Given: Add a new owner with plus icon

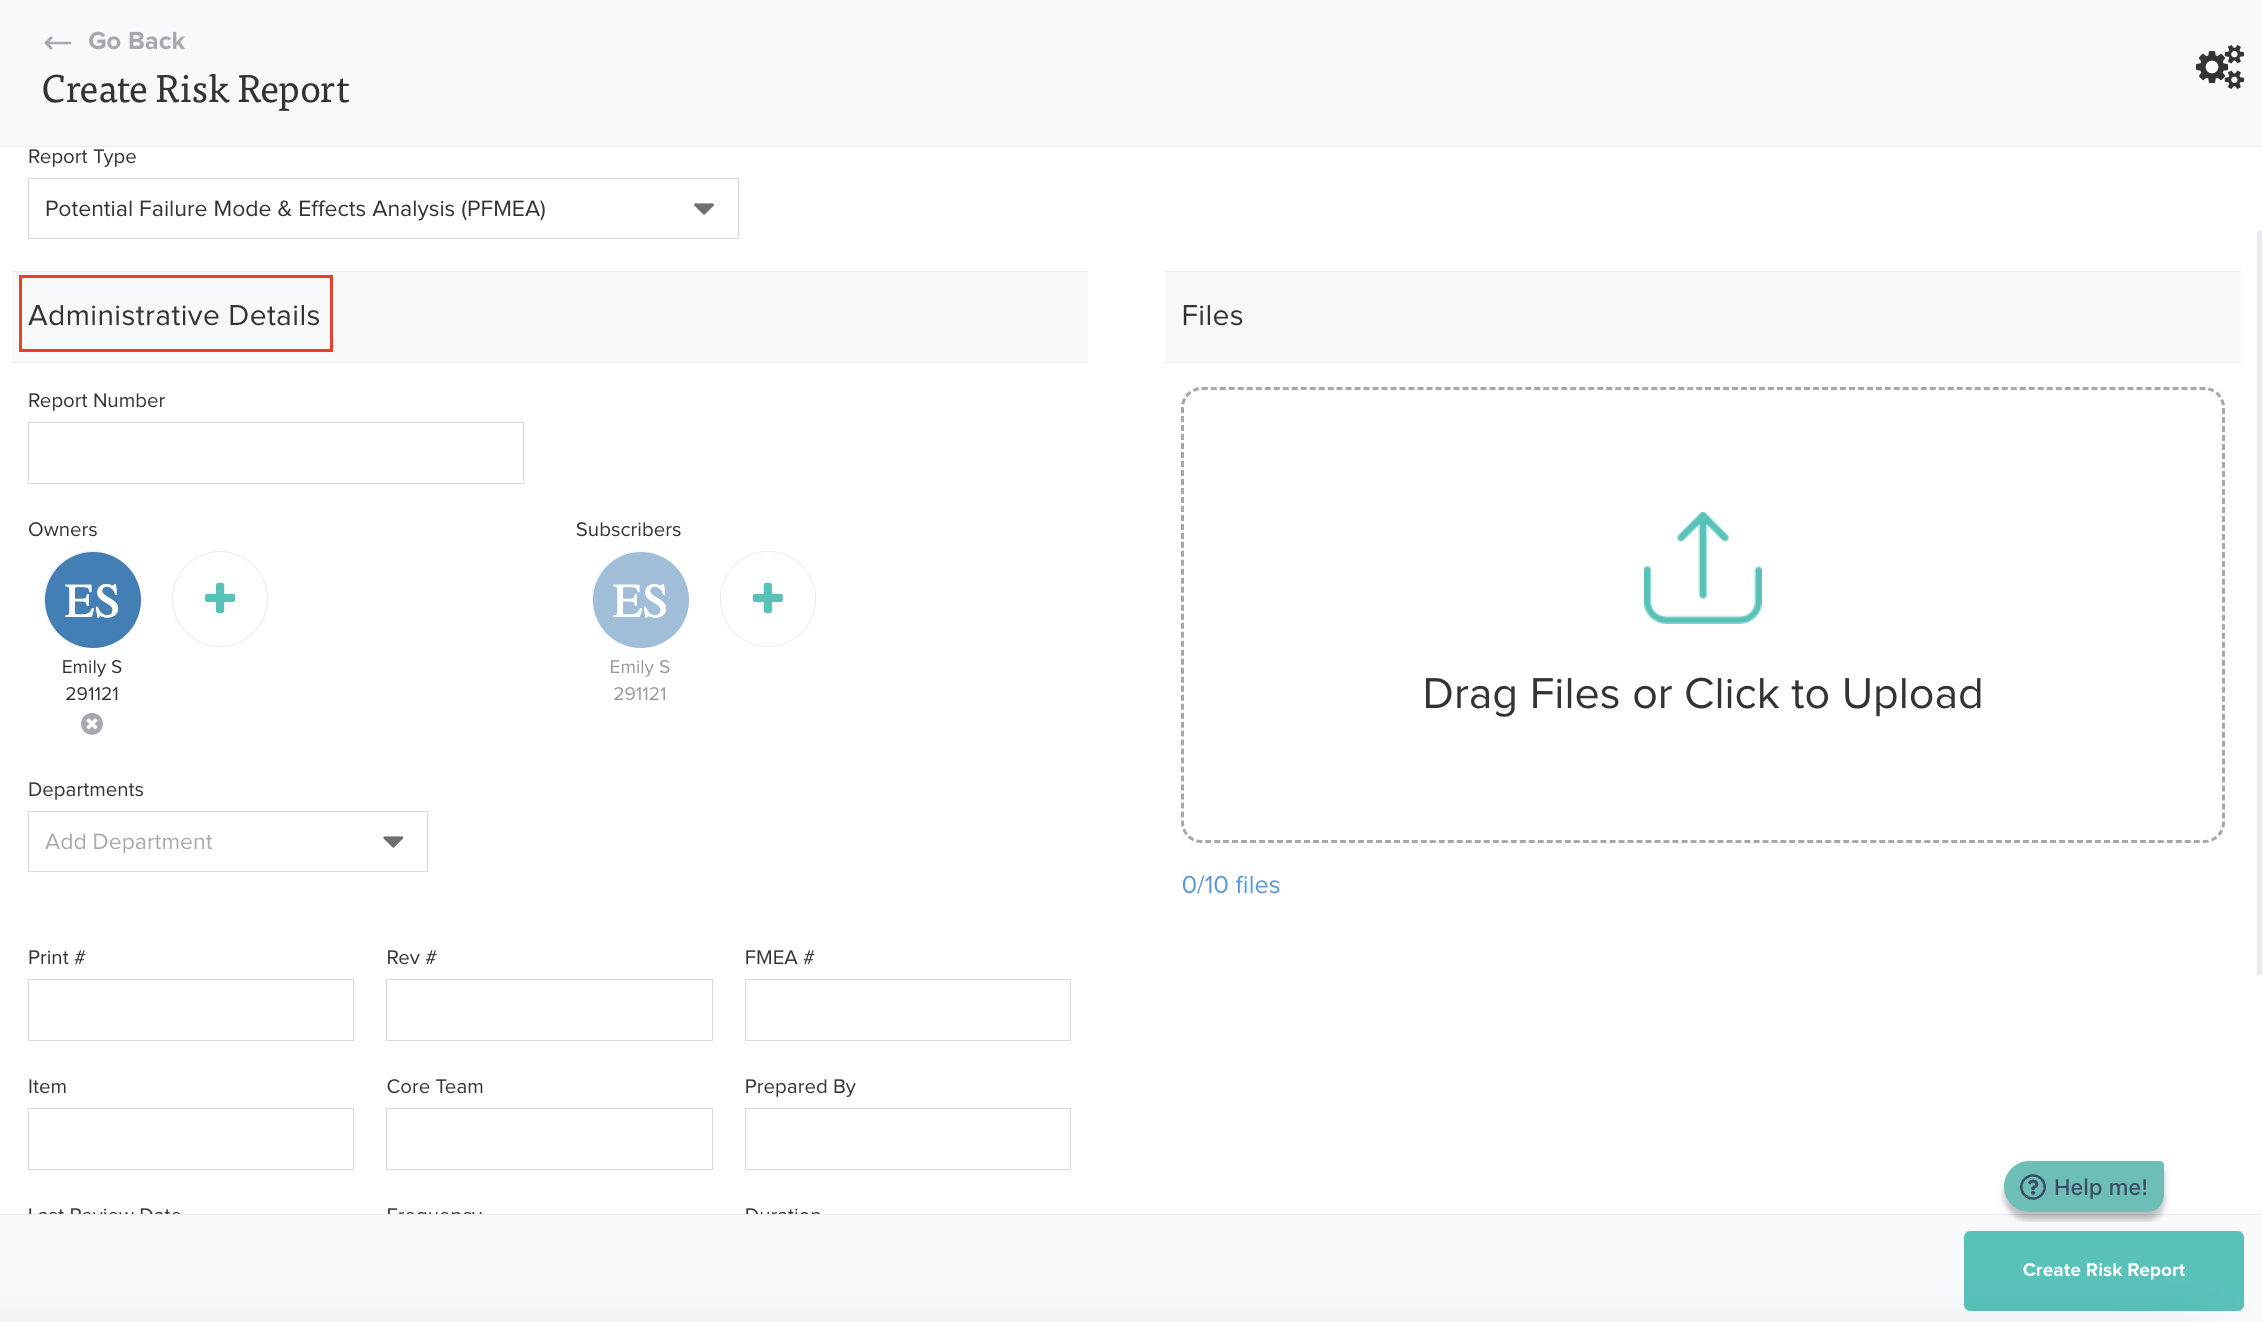Looking at the screenshot, I should (x=220, y=599).
